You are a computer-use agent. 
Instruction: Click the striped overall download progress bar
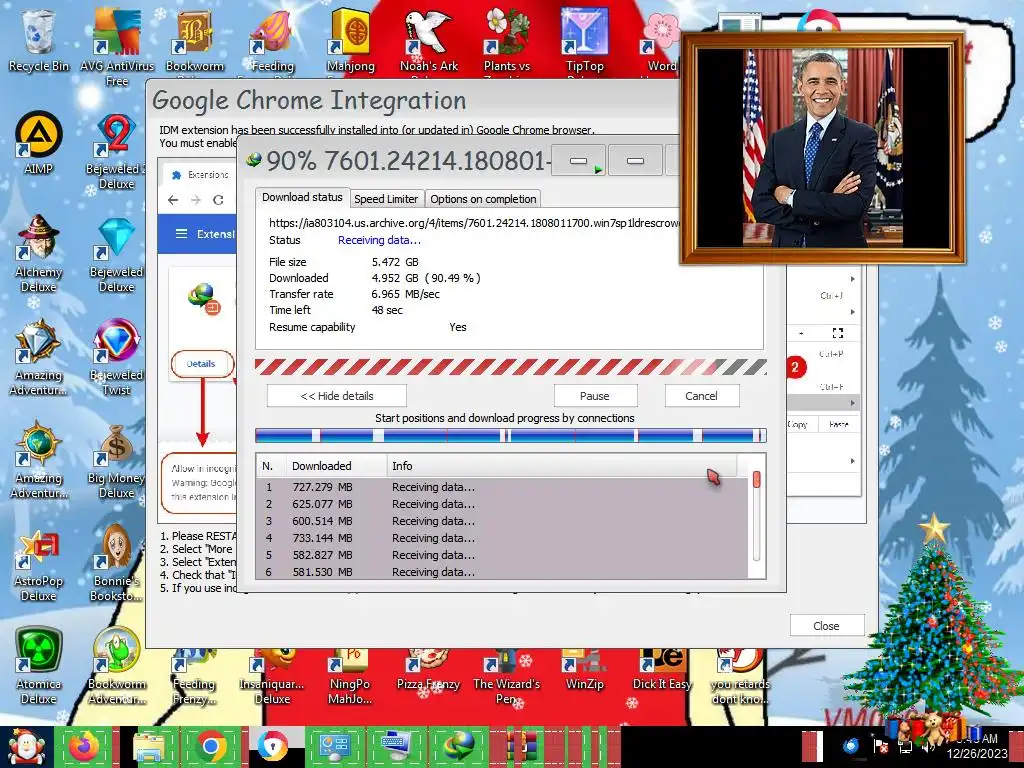tap(511, 366)
